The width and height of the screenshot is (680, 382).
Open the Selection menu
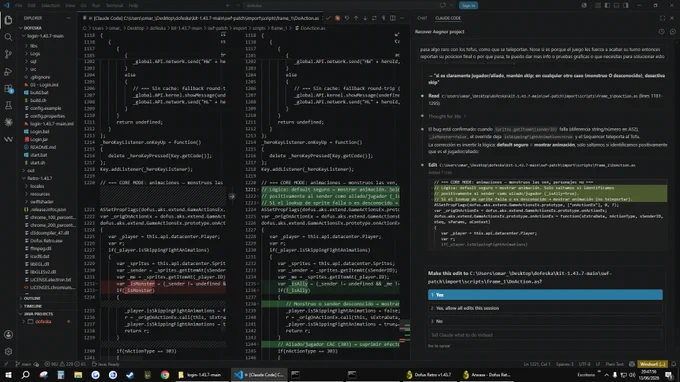click(50, 6)
